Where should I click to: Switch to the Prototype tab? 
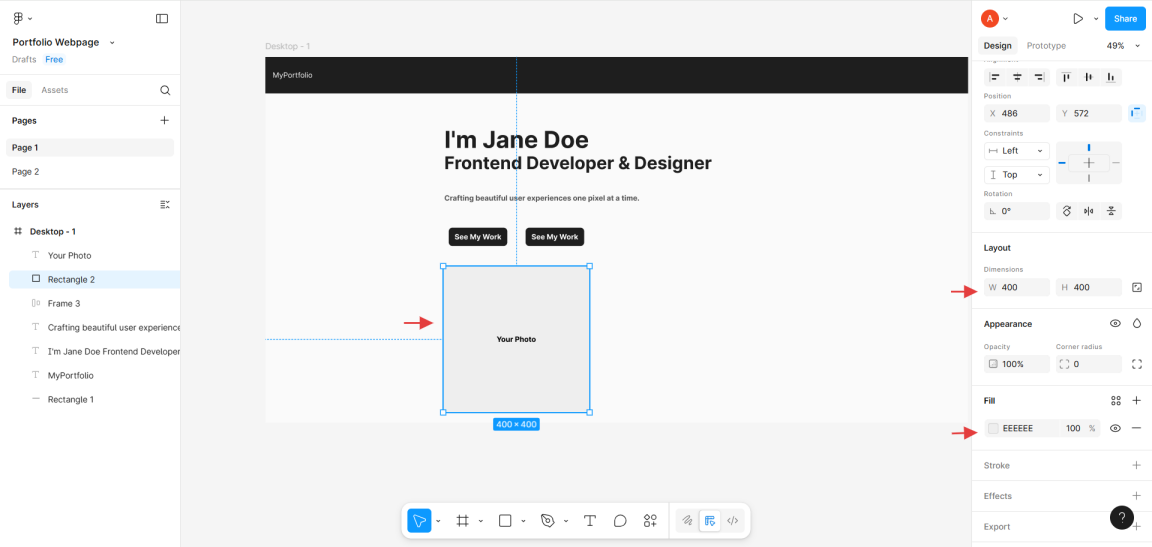1046,46
